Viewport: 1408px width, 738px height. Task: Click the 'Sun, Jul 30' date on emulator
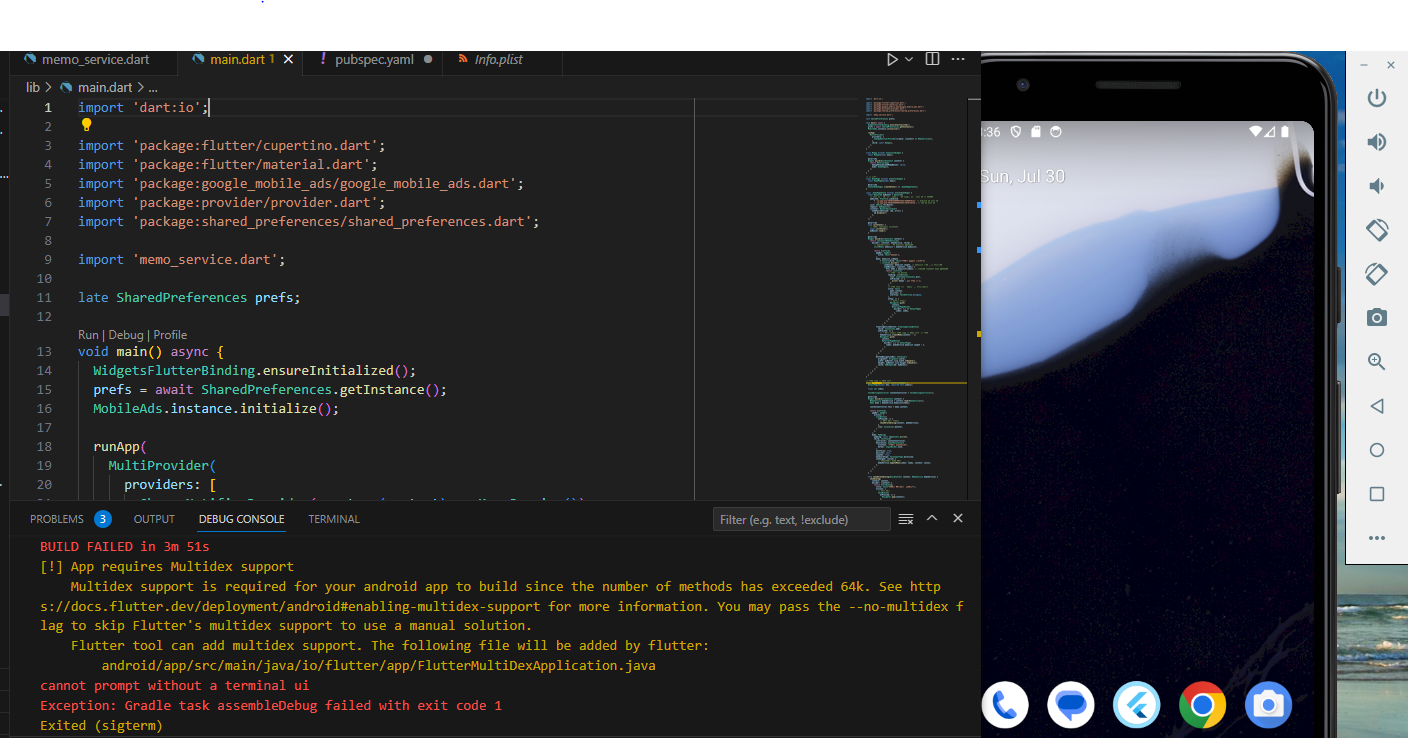(x=1023, y=176)
